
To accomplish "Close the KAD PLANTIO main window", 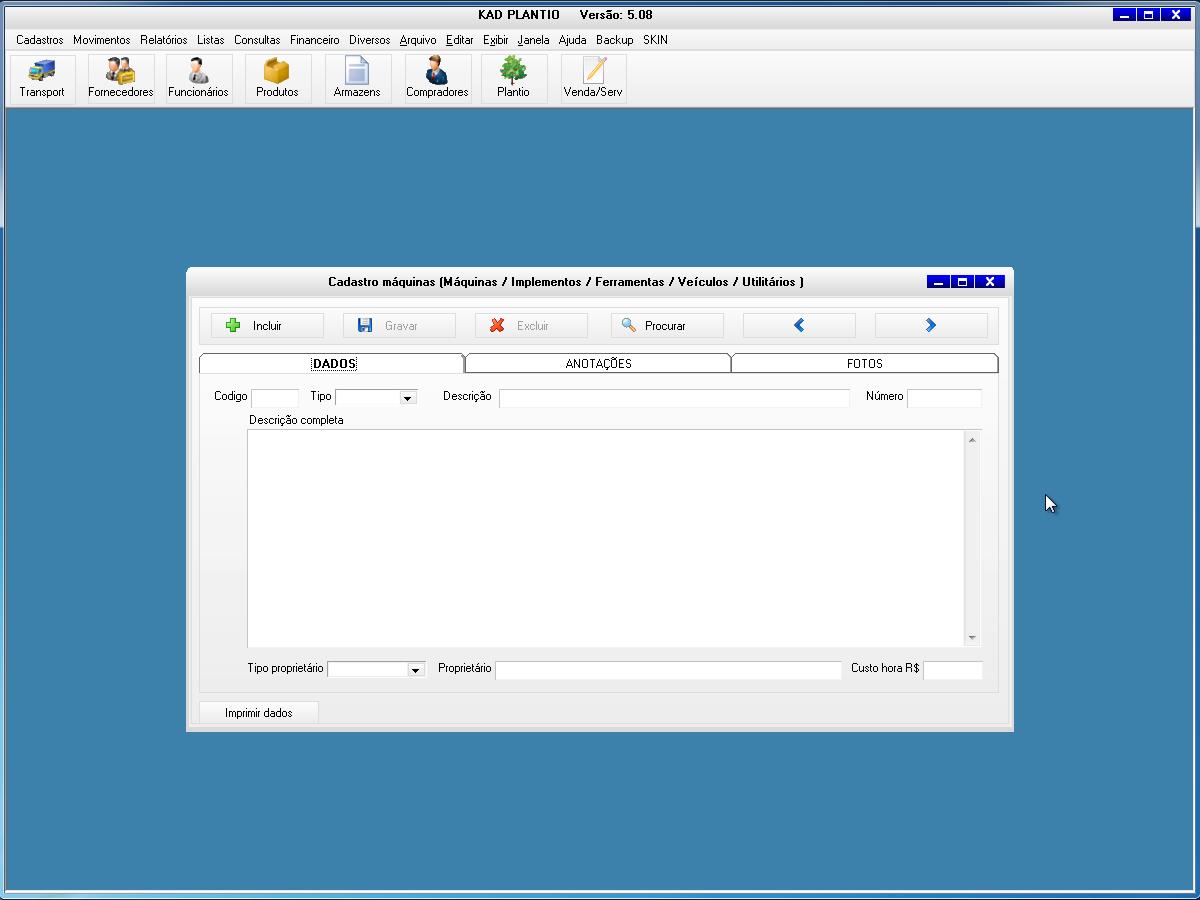I will click(x=1177, y=15).
